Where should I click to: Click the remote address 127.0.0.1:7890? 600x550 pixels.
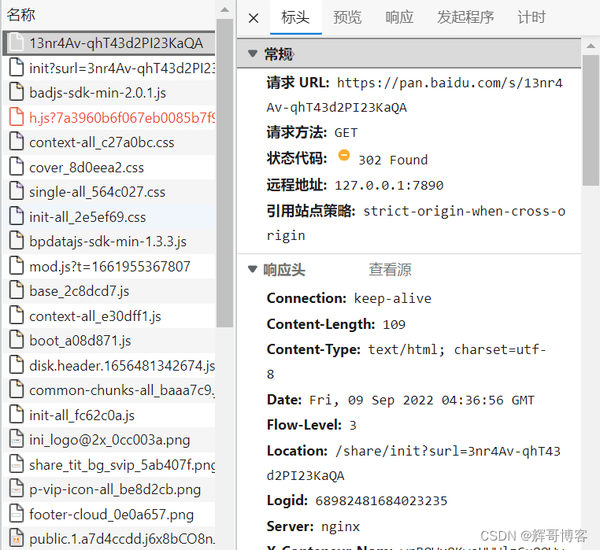[389, 186]
